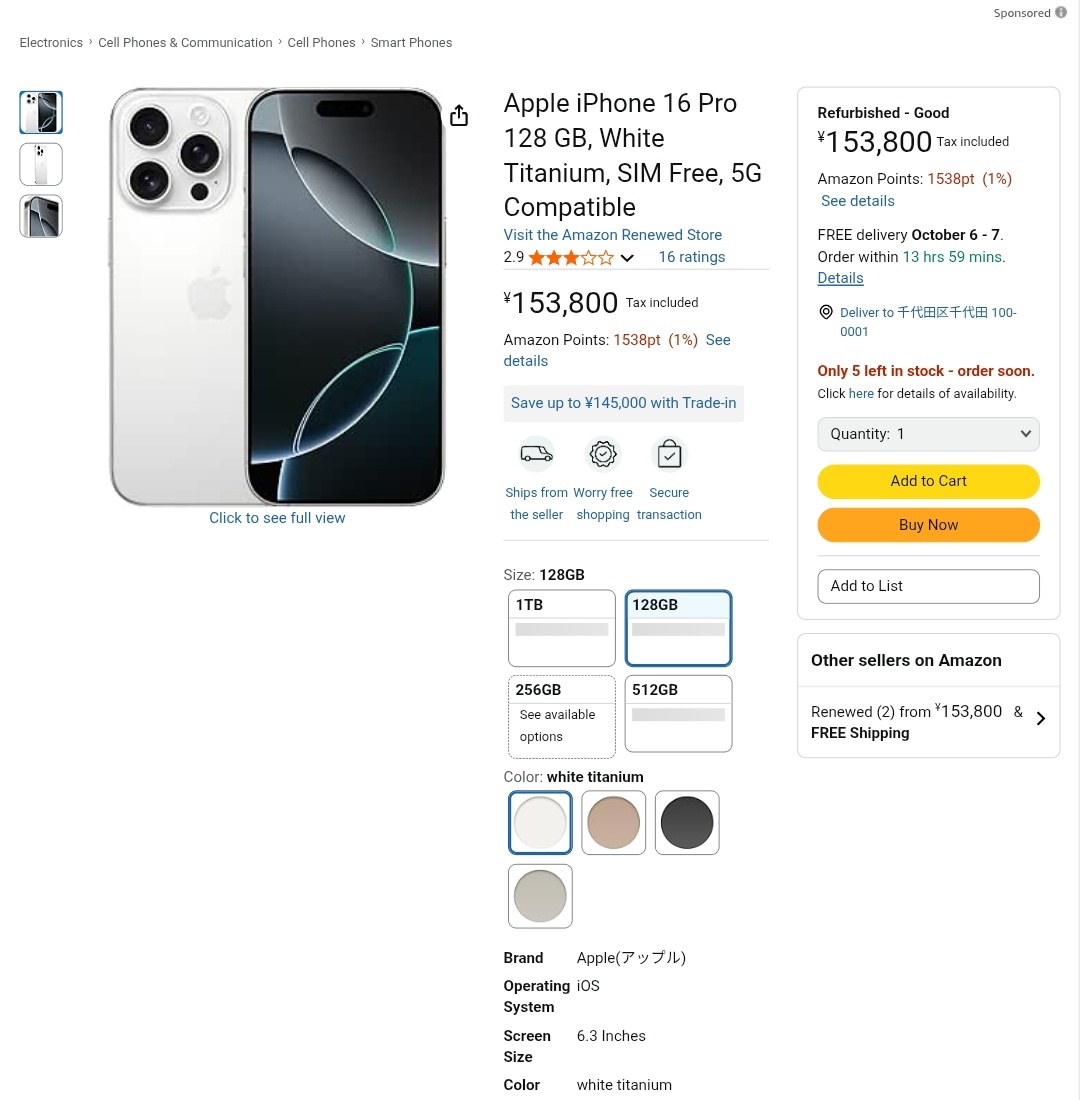This screenshot has width=1080, height=1100.
Task: Expand the ratings breakdown arrow
Action: [627, 258]
